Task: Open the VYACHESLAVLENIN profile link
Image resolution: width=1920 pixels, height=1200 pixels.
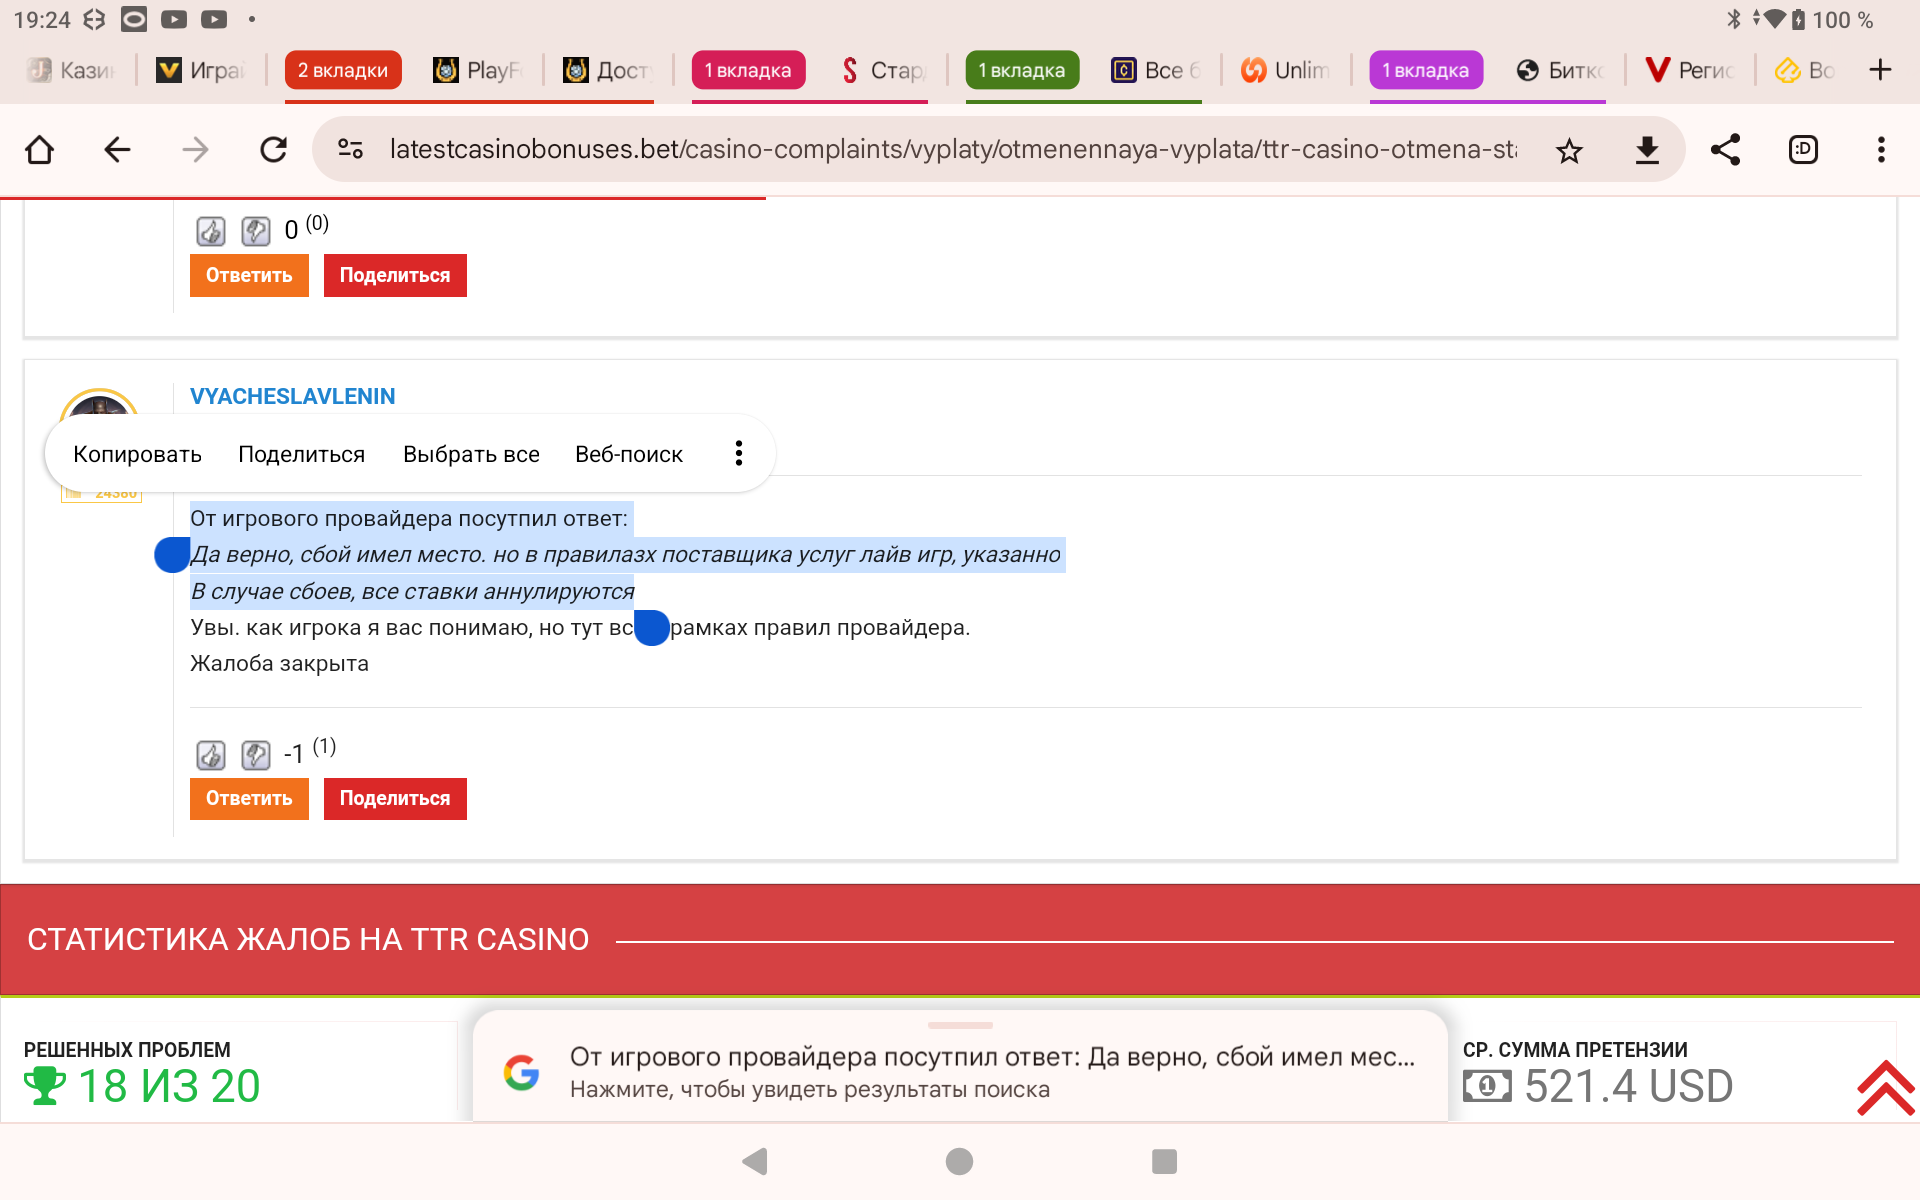Action: pos(292,396)
